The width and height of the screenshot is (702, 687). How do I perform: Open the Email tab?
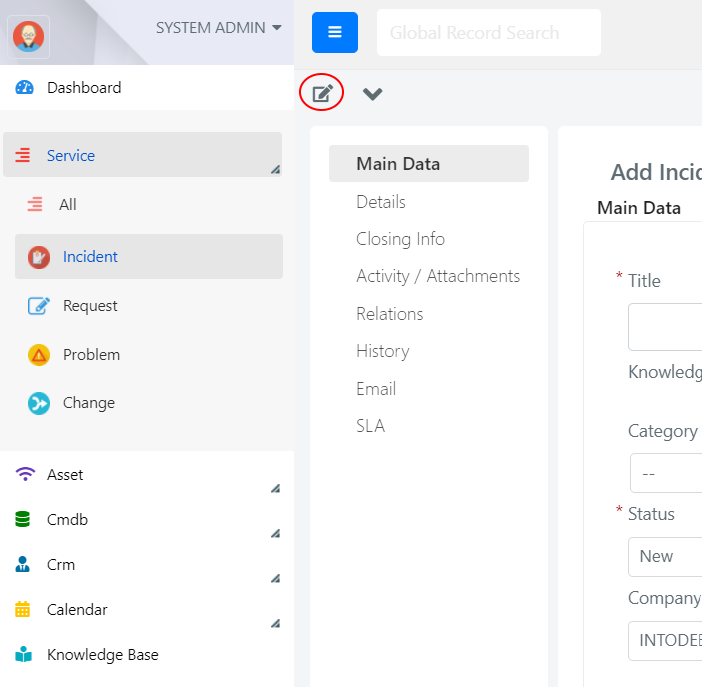376,389
